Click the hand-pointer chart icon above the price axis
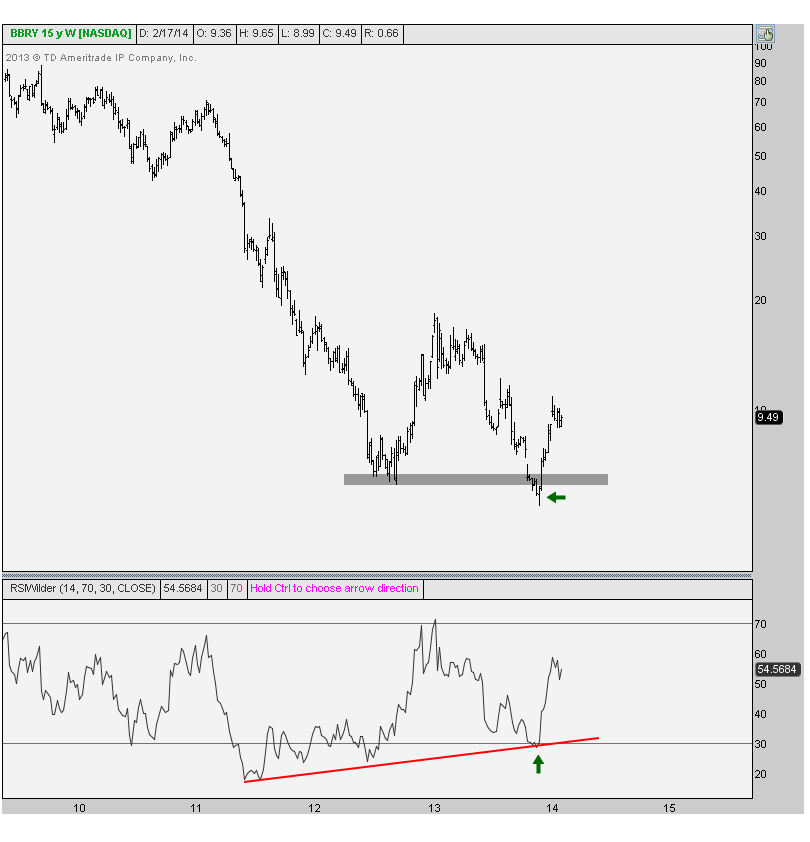 765,34
